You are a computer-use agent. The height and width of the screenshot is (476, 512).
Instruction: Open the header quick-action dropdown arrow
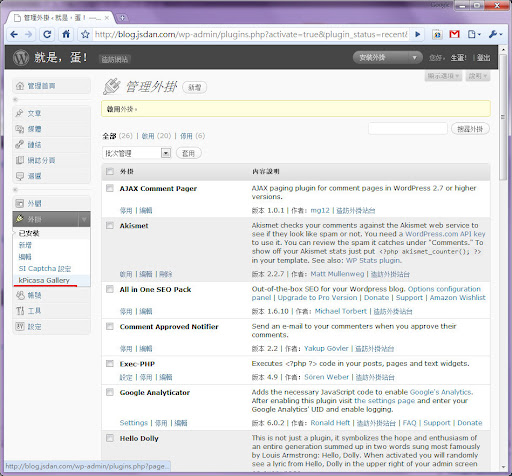point(415,58)
